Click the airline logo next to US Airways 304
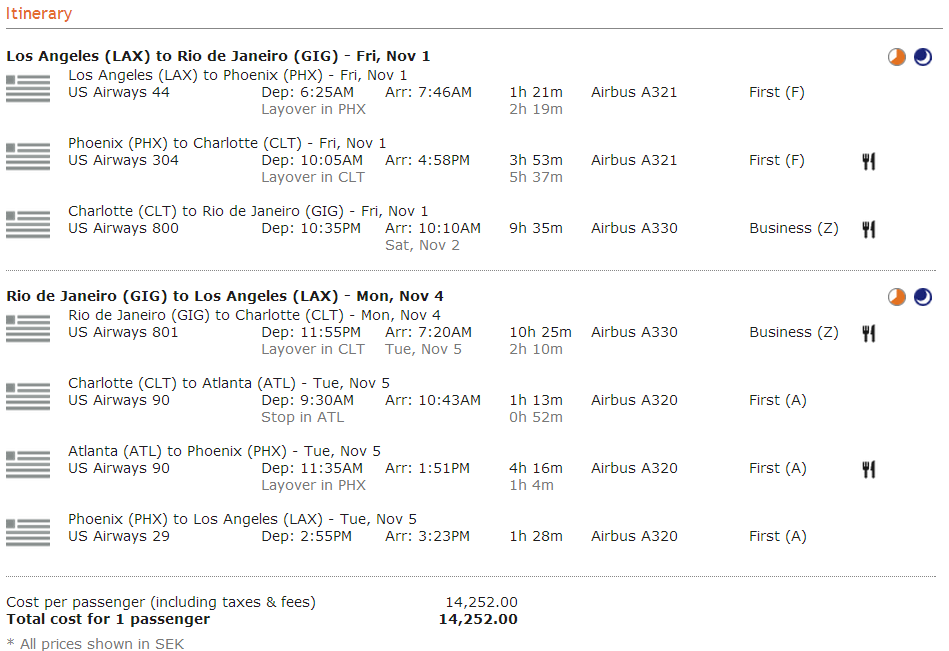The height and width of the screenshot is (651, 949). (28, 156)
